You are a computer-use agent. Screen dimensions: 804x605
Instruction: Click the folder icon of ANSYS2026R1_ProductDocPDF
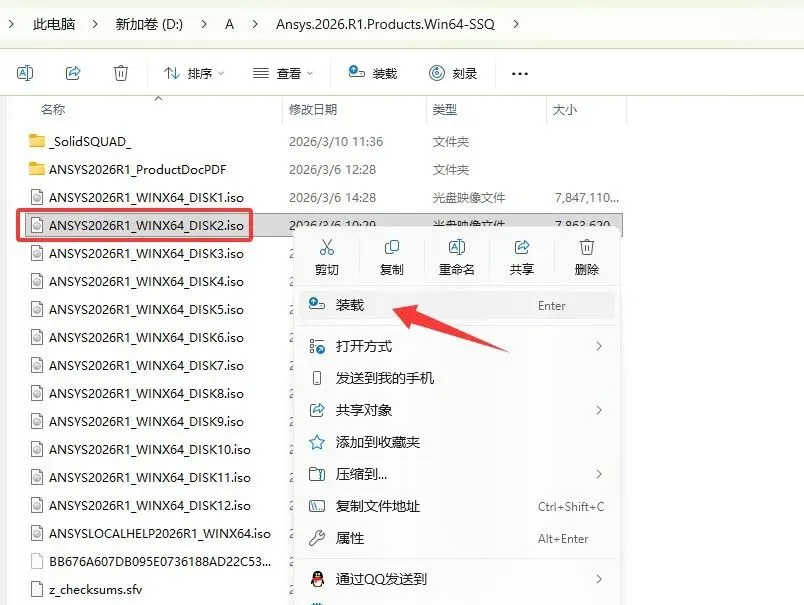36,169
